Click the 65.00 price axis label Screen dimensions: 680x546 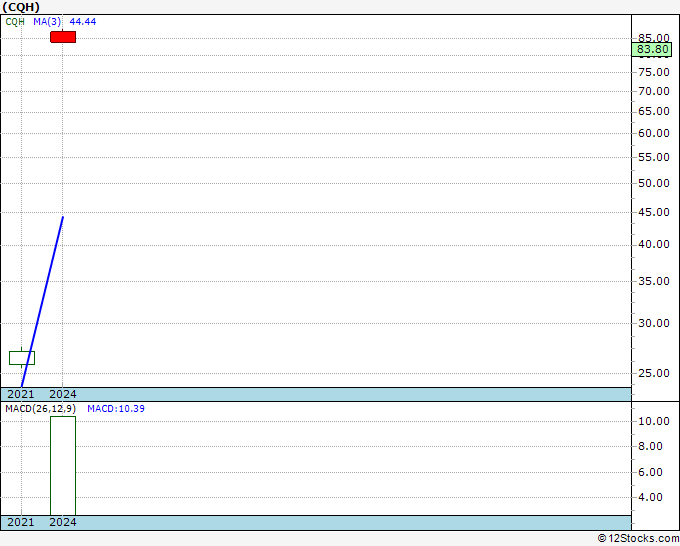[x=654, y=111]
